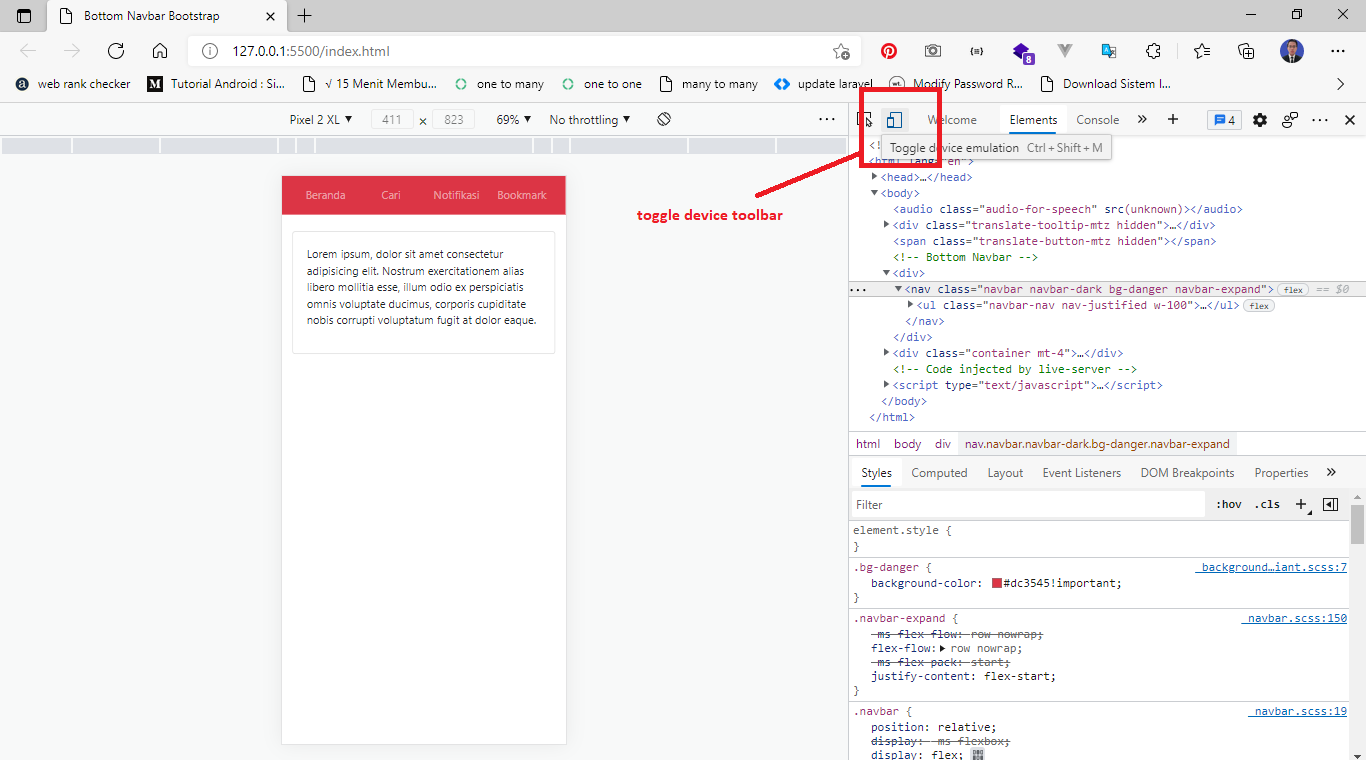1366x760 pixels.
Task: Switch to the Welcome tab
Action: pyautogui.click(x=952, y=120)
